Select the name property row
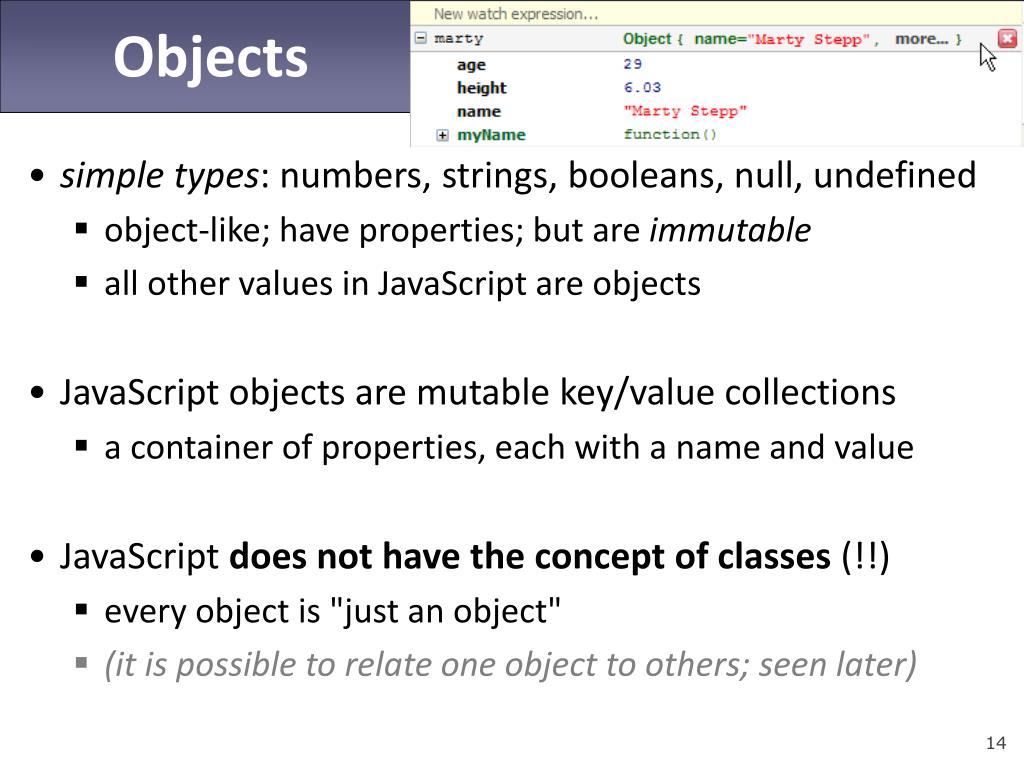 [x=715, y=111]
